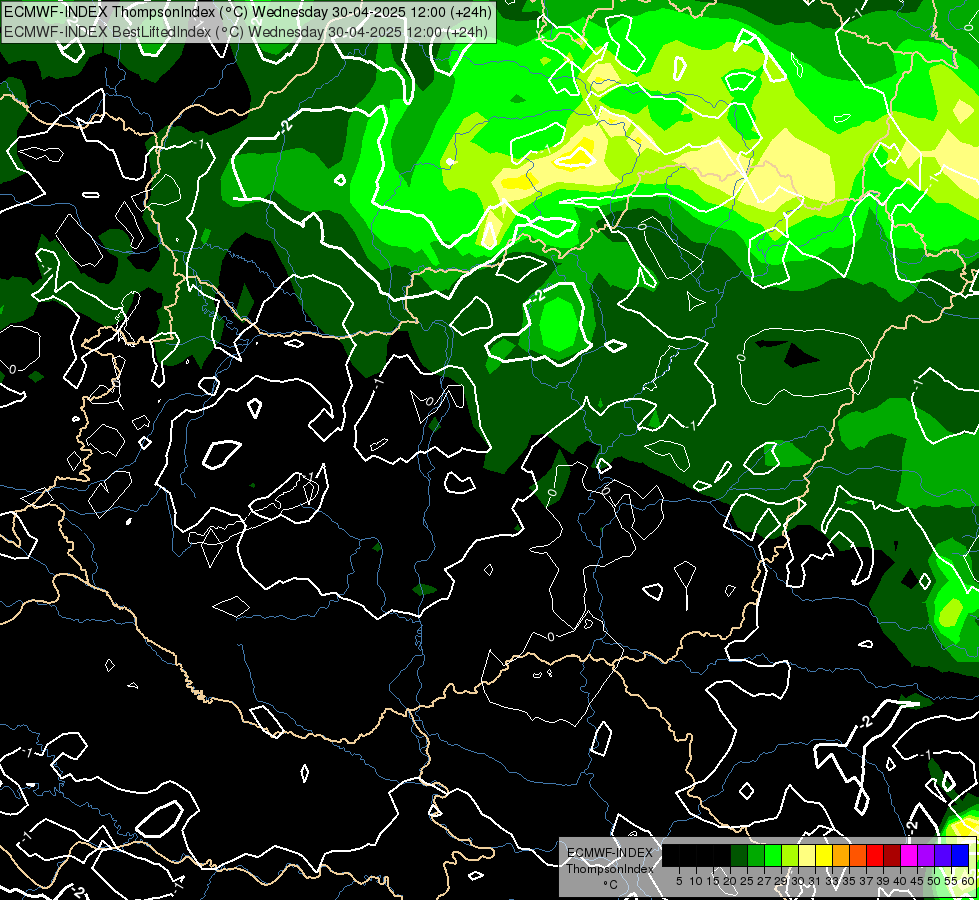Click the '°C' unit label in the legend
Viewport: 979px width, 900px height.
[x=611, y=885]
